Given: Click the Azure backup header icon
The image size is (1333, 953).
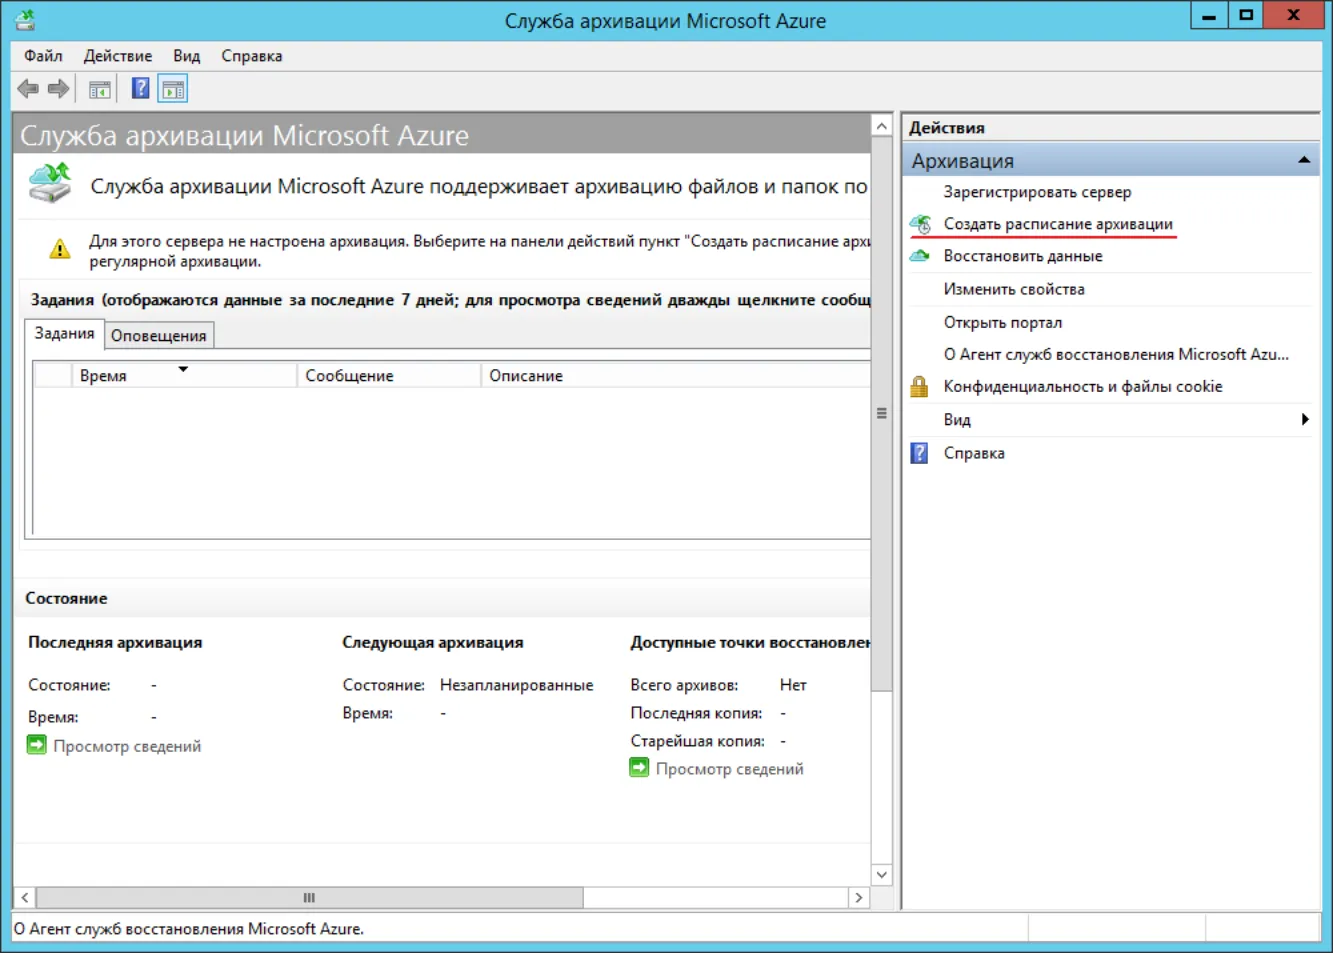Looking at the screenshot, I should click(50, 184).
